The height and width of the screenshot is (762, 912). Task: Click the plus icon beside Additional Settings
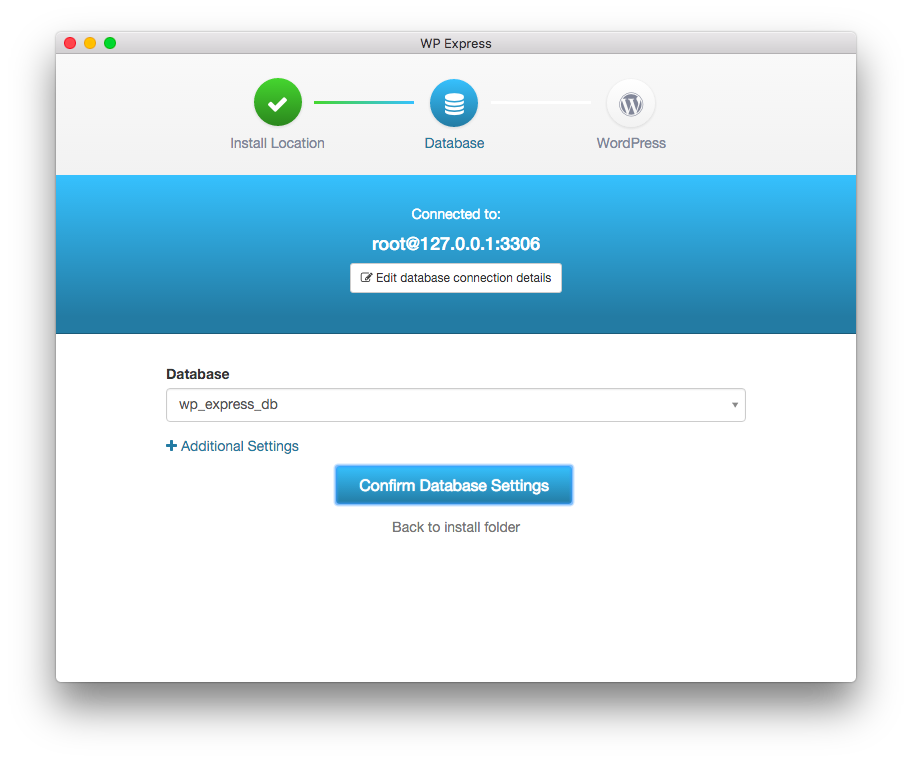click(x=171, y=446)
